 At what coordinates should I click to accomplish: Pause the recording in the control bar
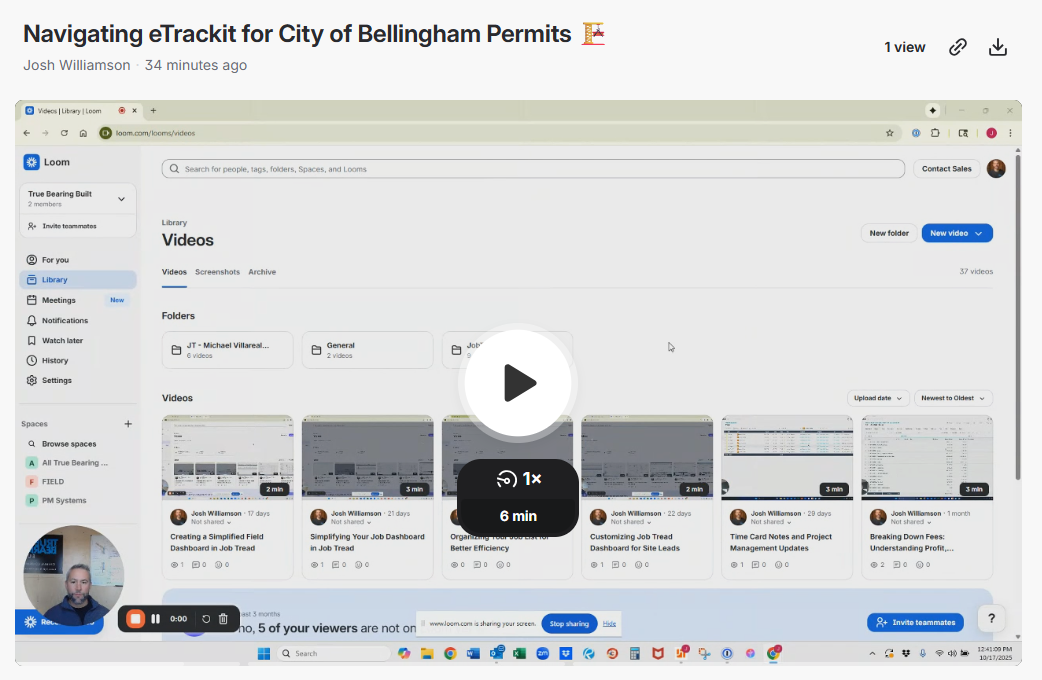pyautogui.click(x=156, y=619)
